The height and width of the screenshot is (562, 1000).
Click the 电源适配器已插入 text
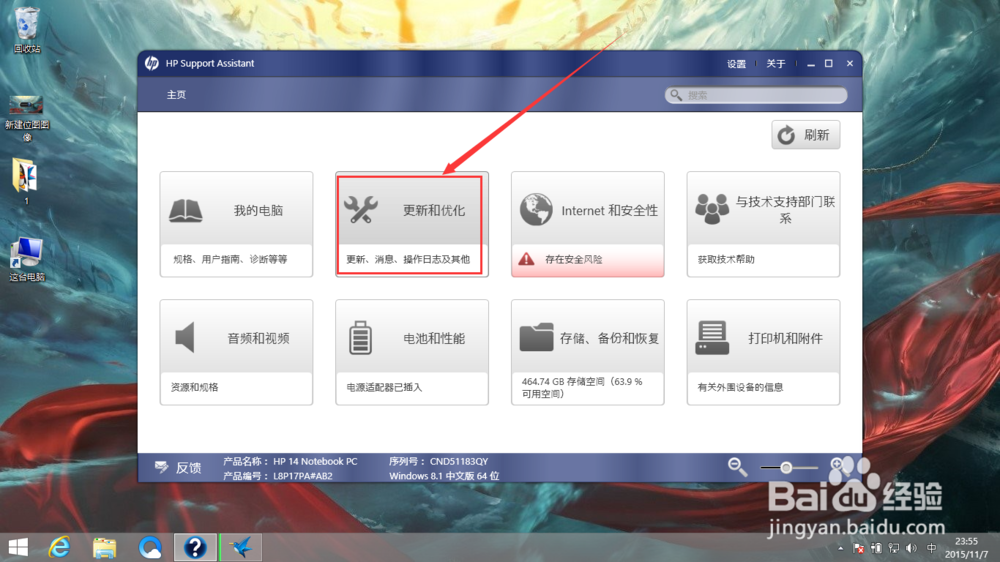(x=384, y=387)
